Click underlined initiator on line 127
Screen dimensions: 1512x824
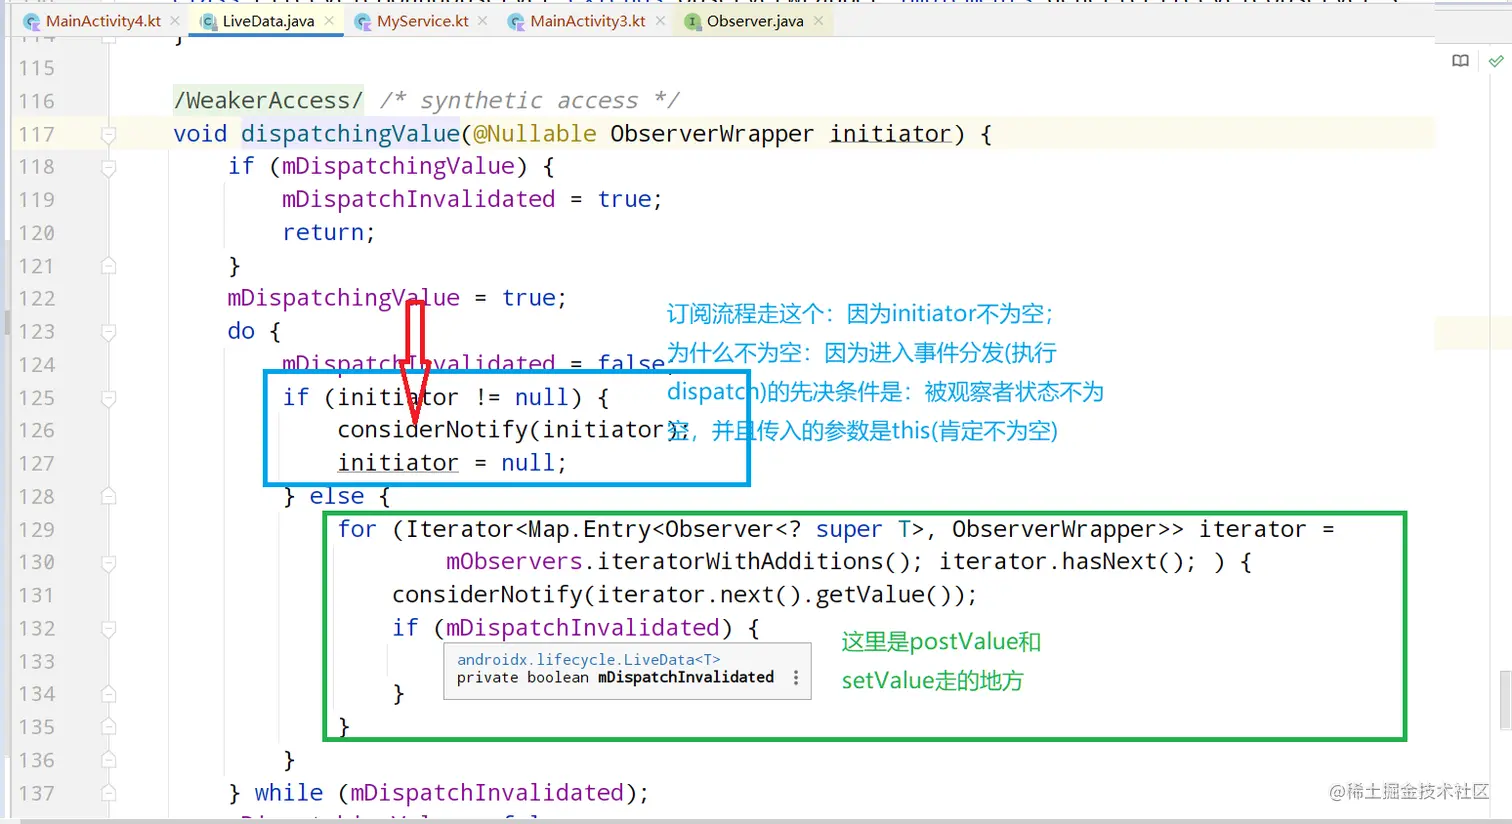tap(398, 463)
